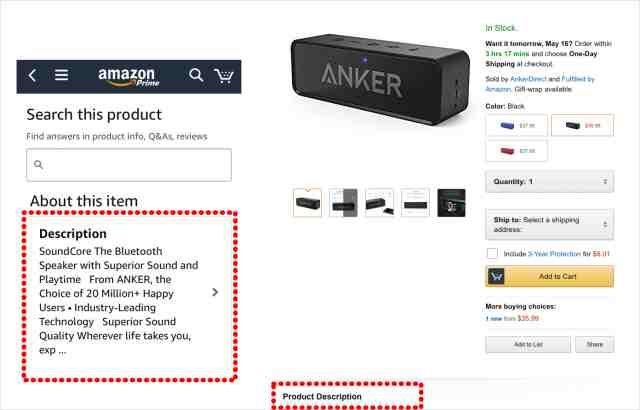Choose the red speaker color option

[x=517, y=151]
